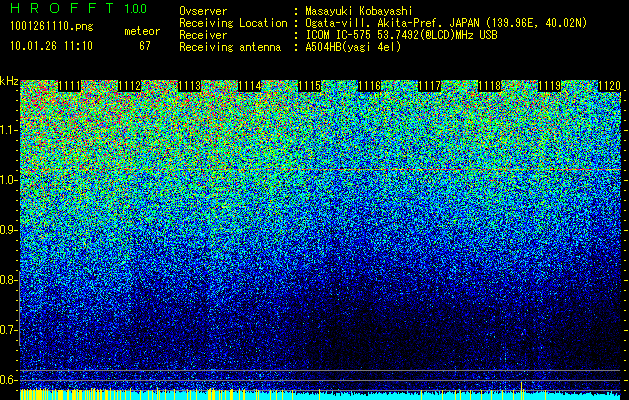The width and height of the screenshot is (629, 400).
Task: Click the file name 1001261110.png
Action: (x=52, y=27)
